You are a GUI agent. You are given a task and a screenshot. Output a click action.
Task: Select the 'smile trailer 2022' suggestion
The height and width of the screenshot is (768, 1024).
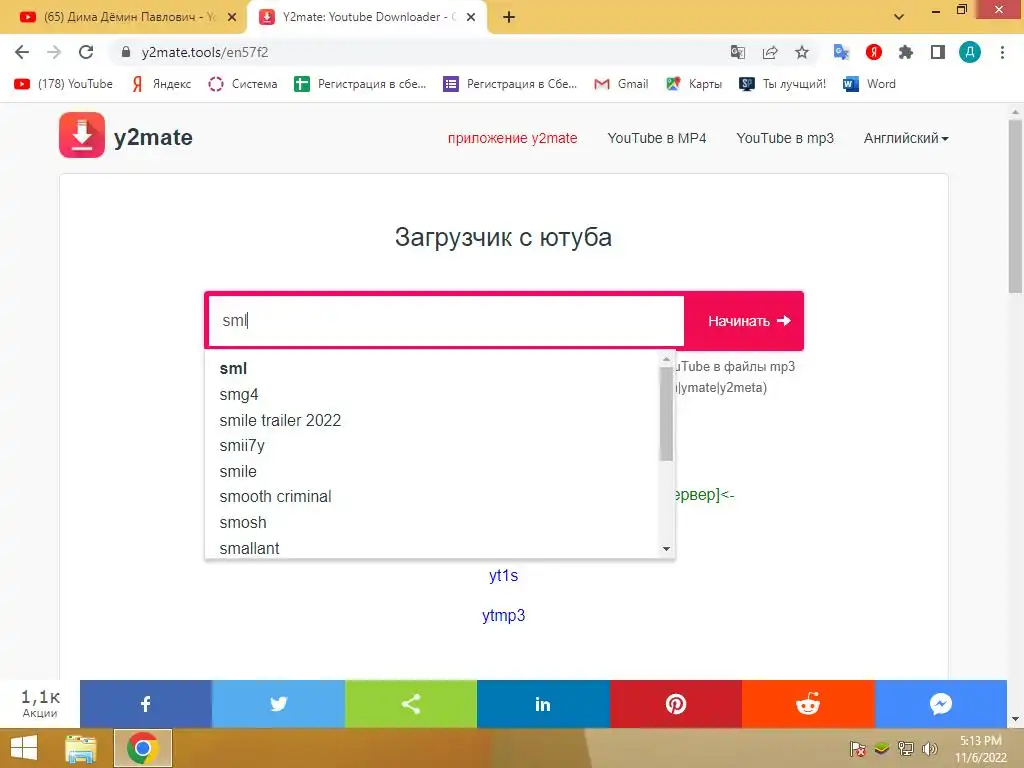[432, 420]
